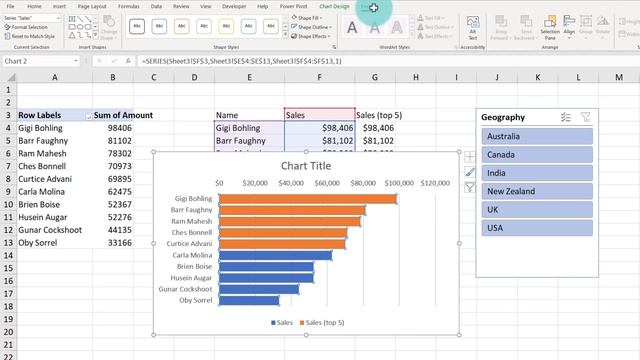This screenshot has height=360, width=640.
Task: Select the column A header
Action: (x=54, y=77)
